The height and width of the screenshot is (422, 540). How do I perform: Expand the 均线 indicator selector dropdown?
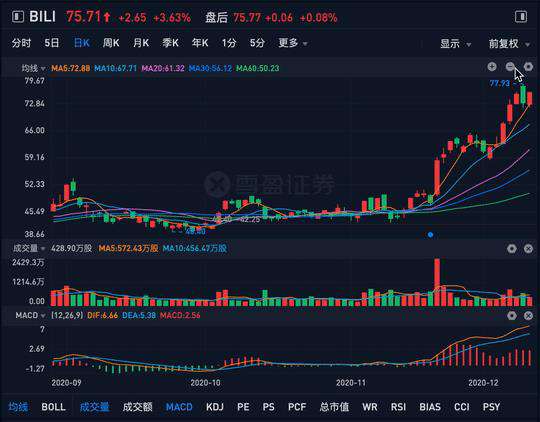pos(33,68)
